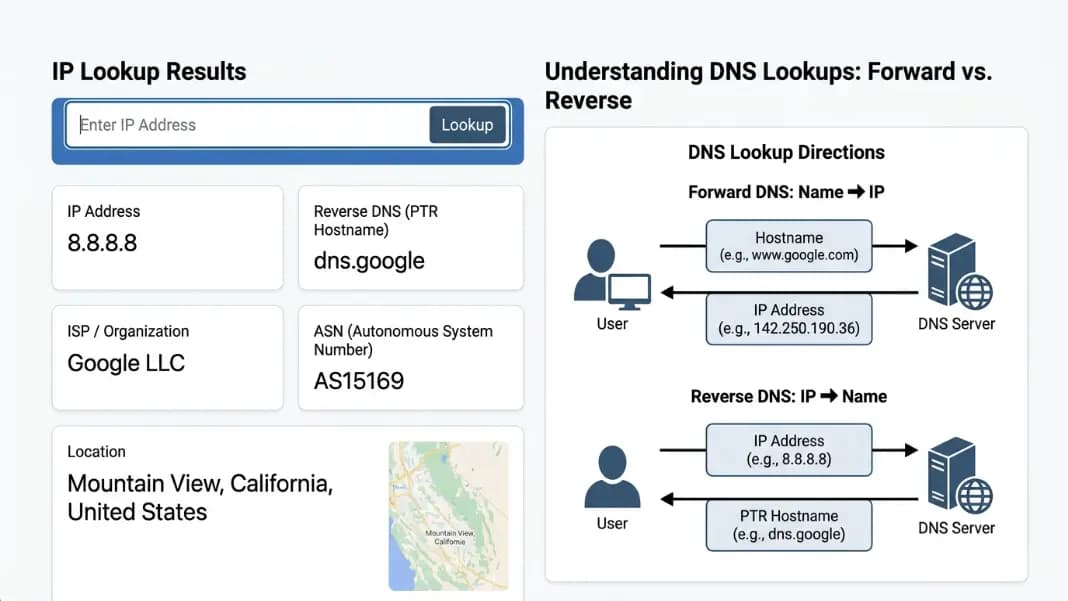The height and width of the screenshot is (601, 1068).
Task: Click the Understanding DNS Lookups heading
Action: (768, 86)
